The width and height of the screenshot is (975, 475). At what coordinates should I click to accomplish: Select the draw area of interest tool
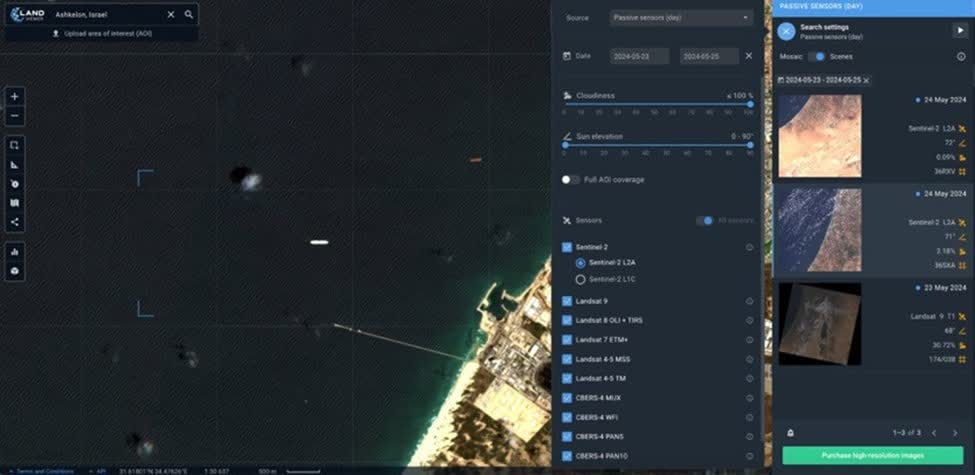15,146
